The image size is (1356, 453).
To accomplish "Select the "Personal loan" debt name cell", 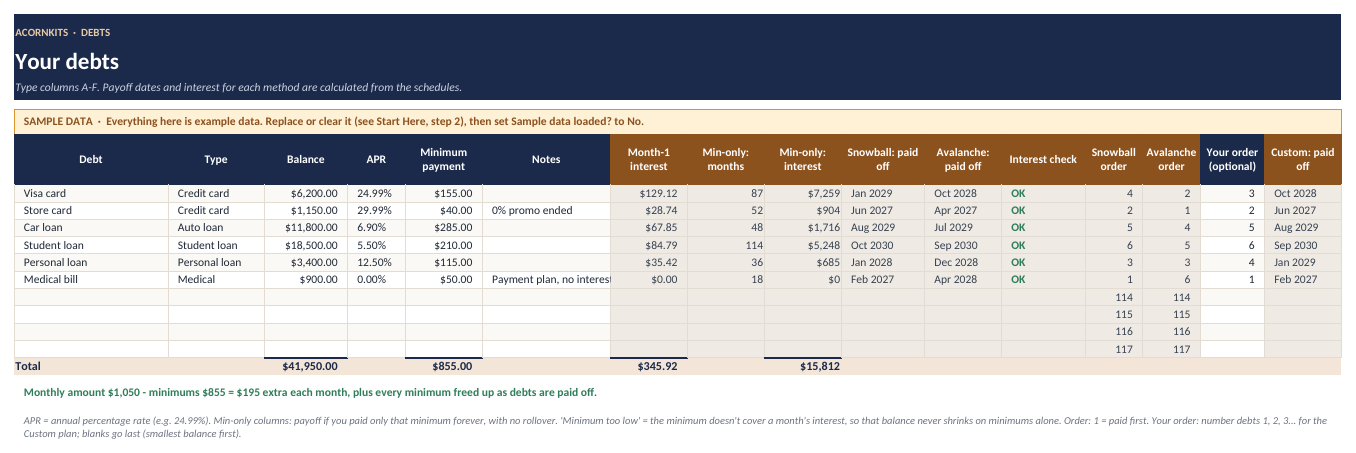I will (91, 263).
